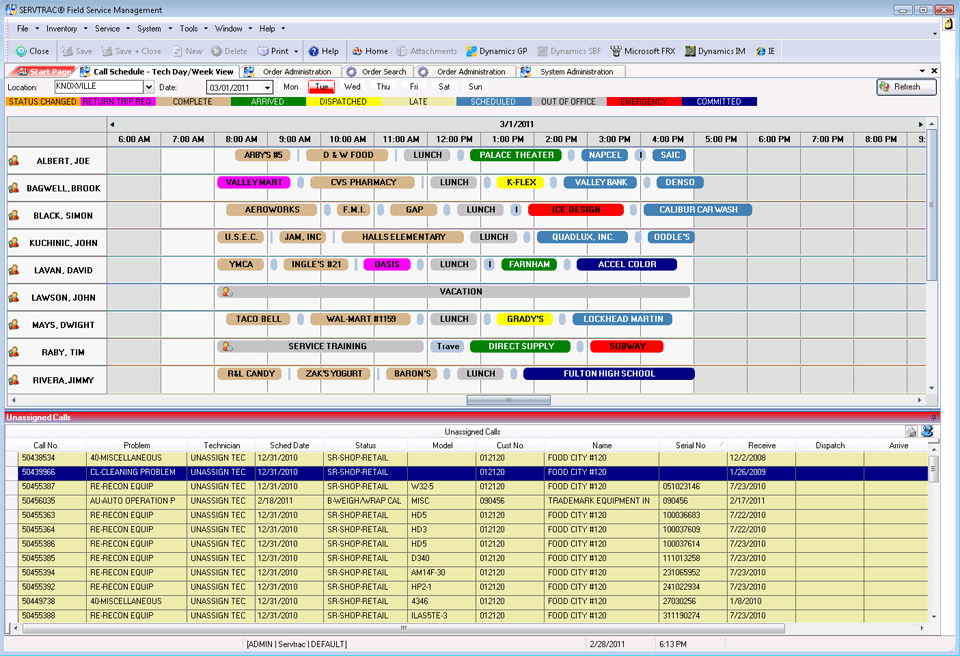Open the tab list dropdown arrow
Screen dimensions: 960x656
(922, 71)
